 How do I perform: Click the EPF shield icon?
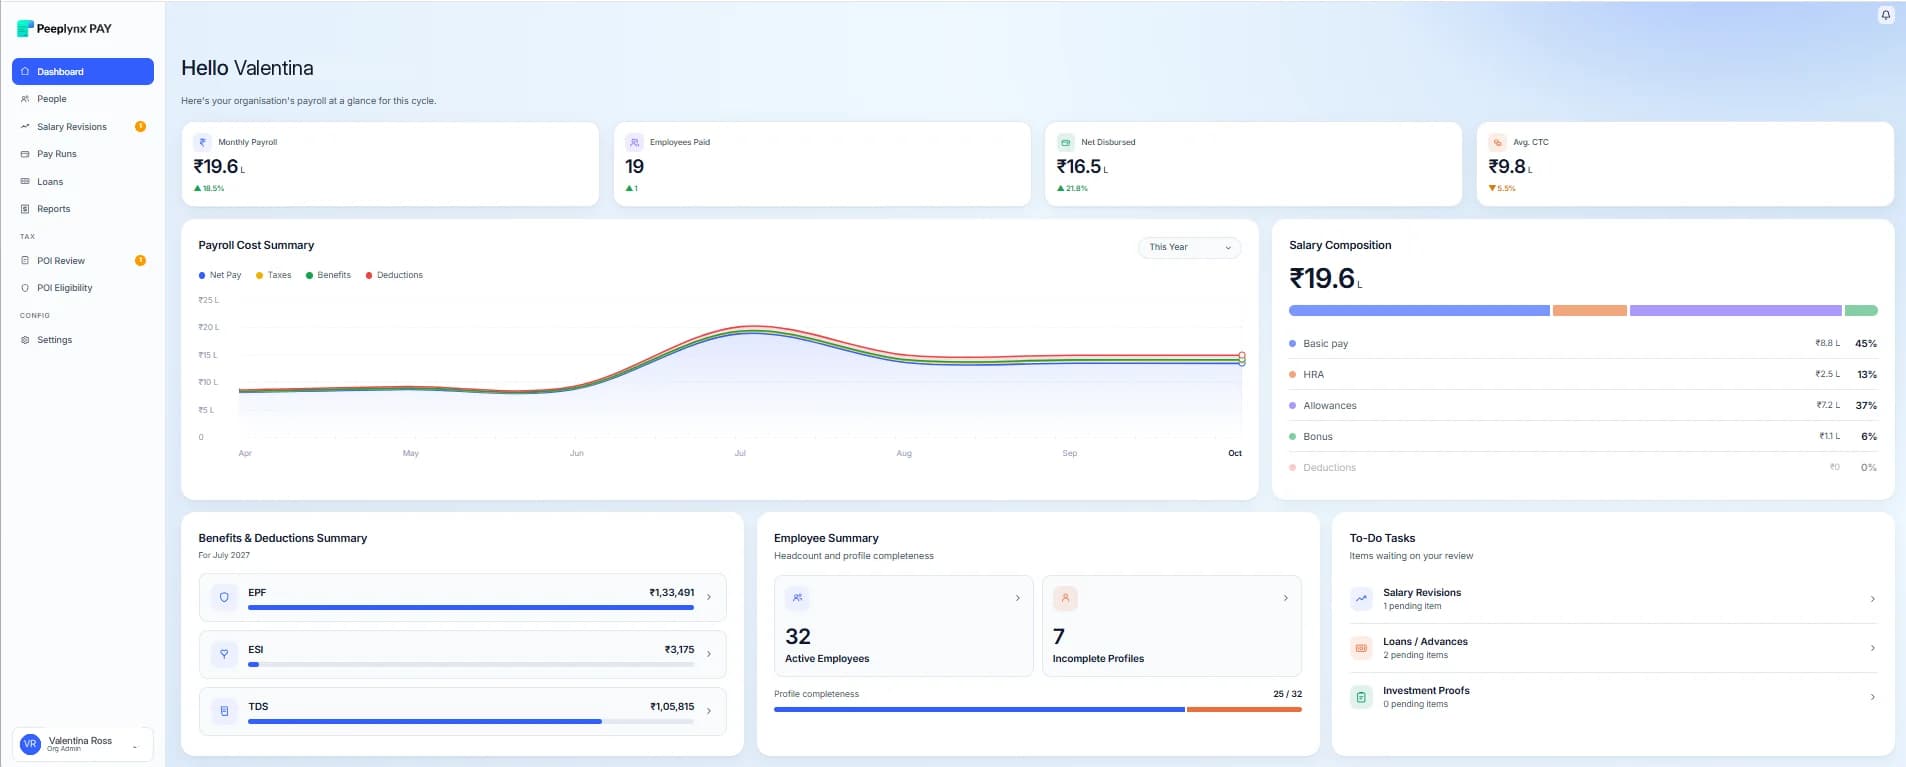[x=224, y=597]
